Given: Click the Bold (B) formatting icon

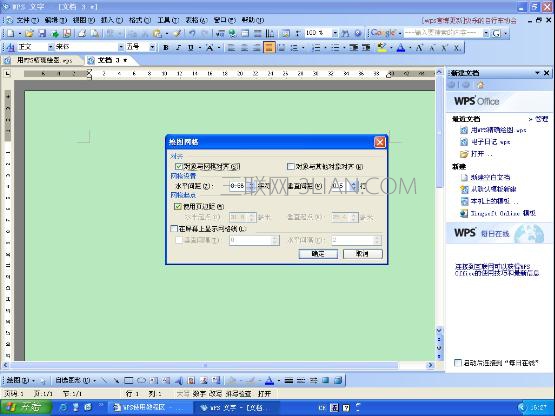Looking at the screenshot, I should (x=165, y=47).
